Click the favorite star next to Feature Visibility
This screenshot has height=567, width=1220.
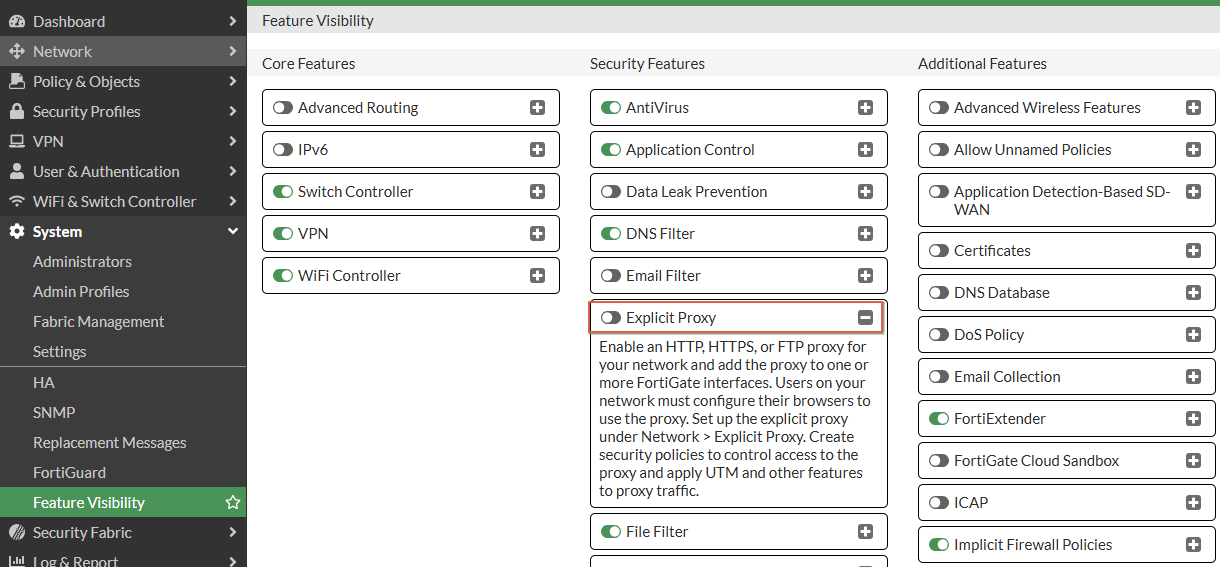click(x=233, y=502)
